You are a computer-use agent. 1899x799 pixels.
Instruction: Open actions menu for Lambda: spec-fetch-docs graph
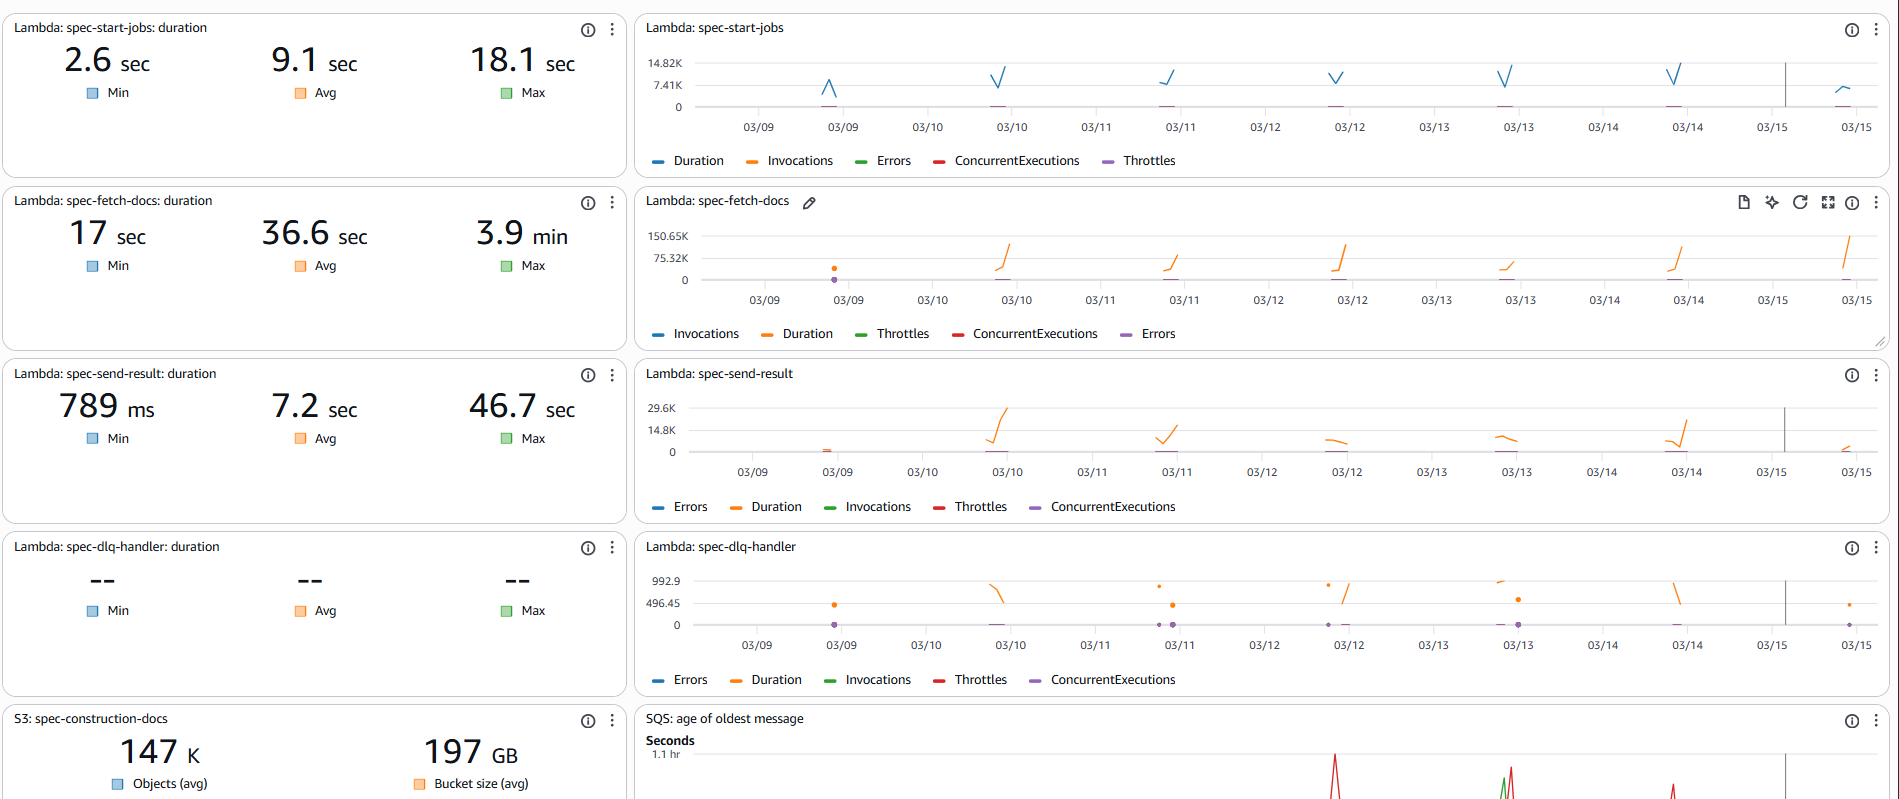(x=1876, y=203)
